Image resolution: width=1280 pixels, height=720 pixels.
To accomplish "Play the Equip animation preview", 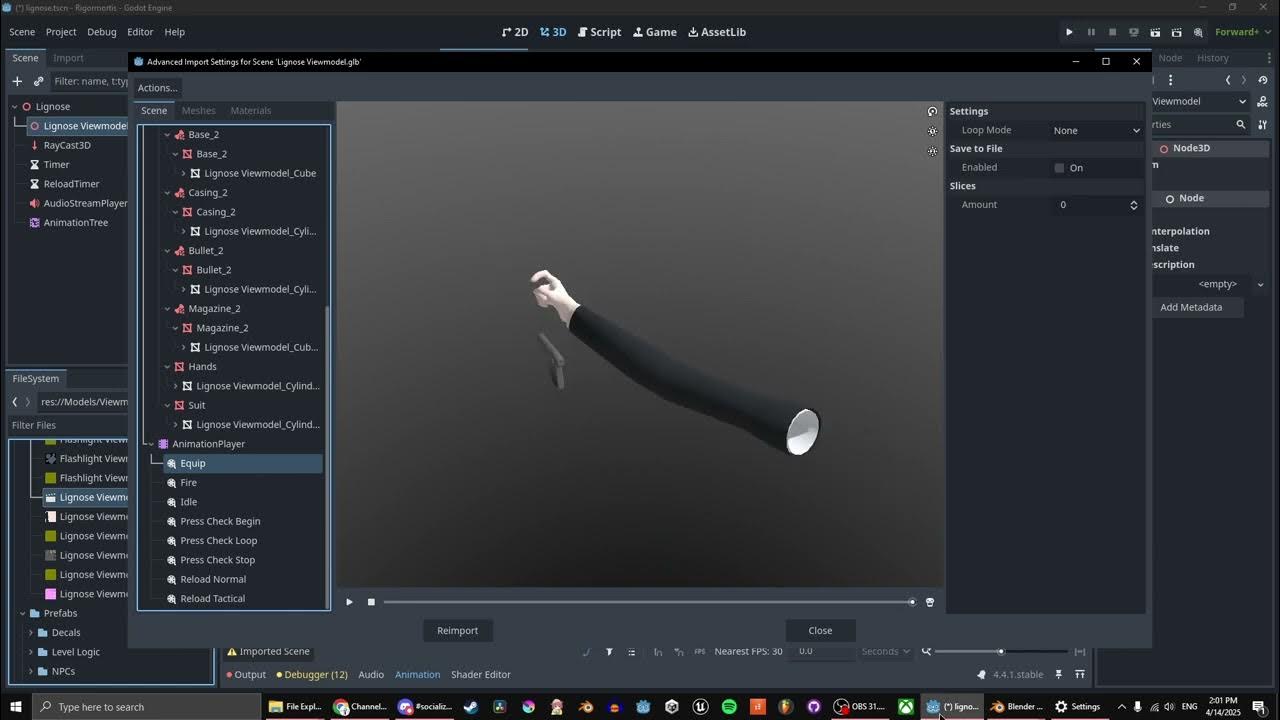I will click(x=349, y=602).
